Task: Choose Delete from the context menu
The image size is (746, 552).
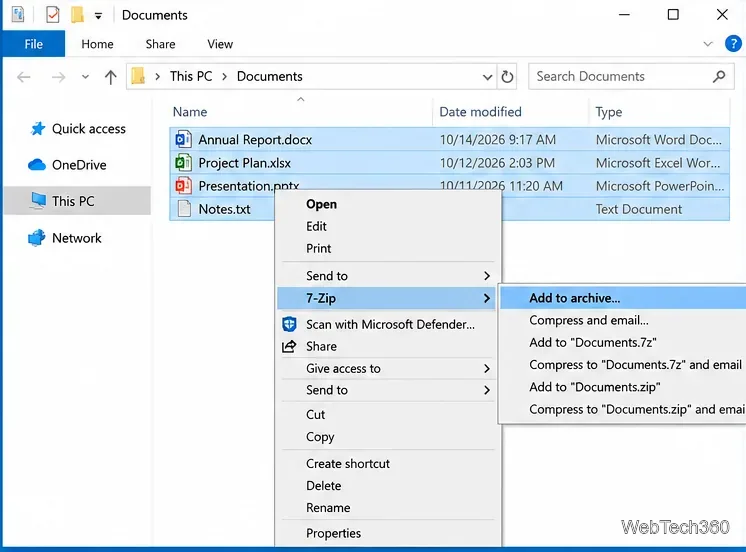Action: click(388, 486)
